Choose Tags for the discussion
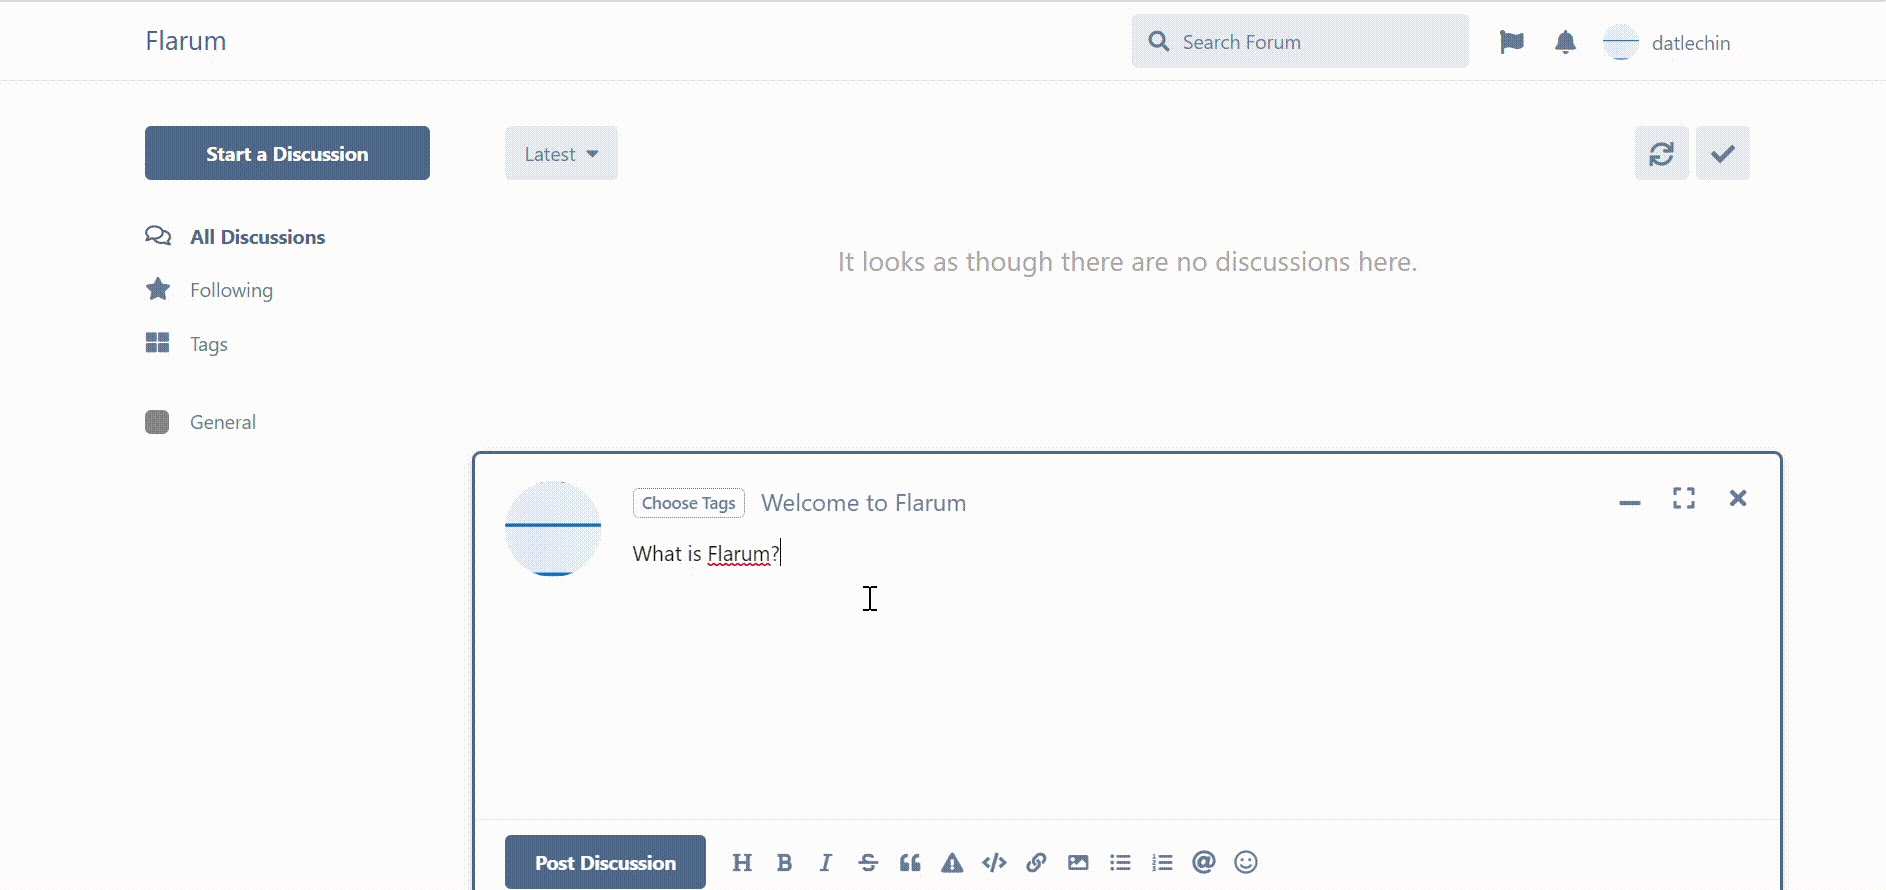This screenshot has width=1886, height=890. (x=689, y=503)
